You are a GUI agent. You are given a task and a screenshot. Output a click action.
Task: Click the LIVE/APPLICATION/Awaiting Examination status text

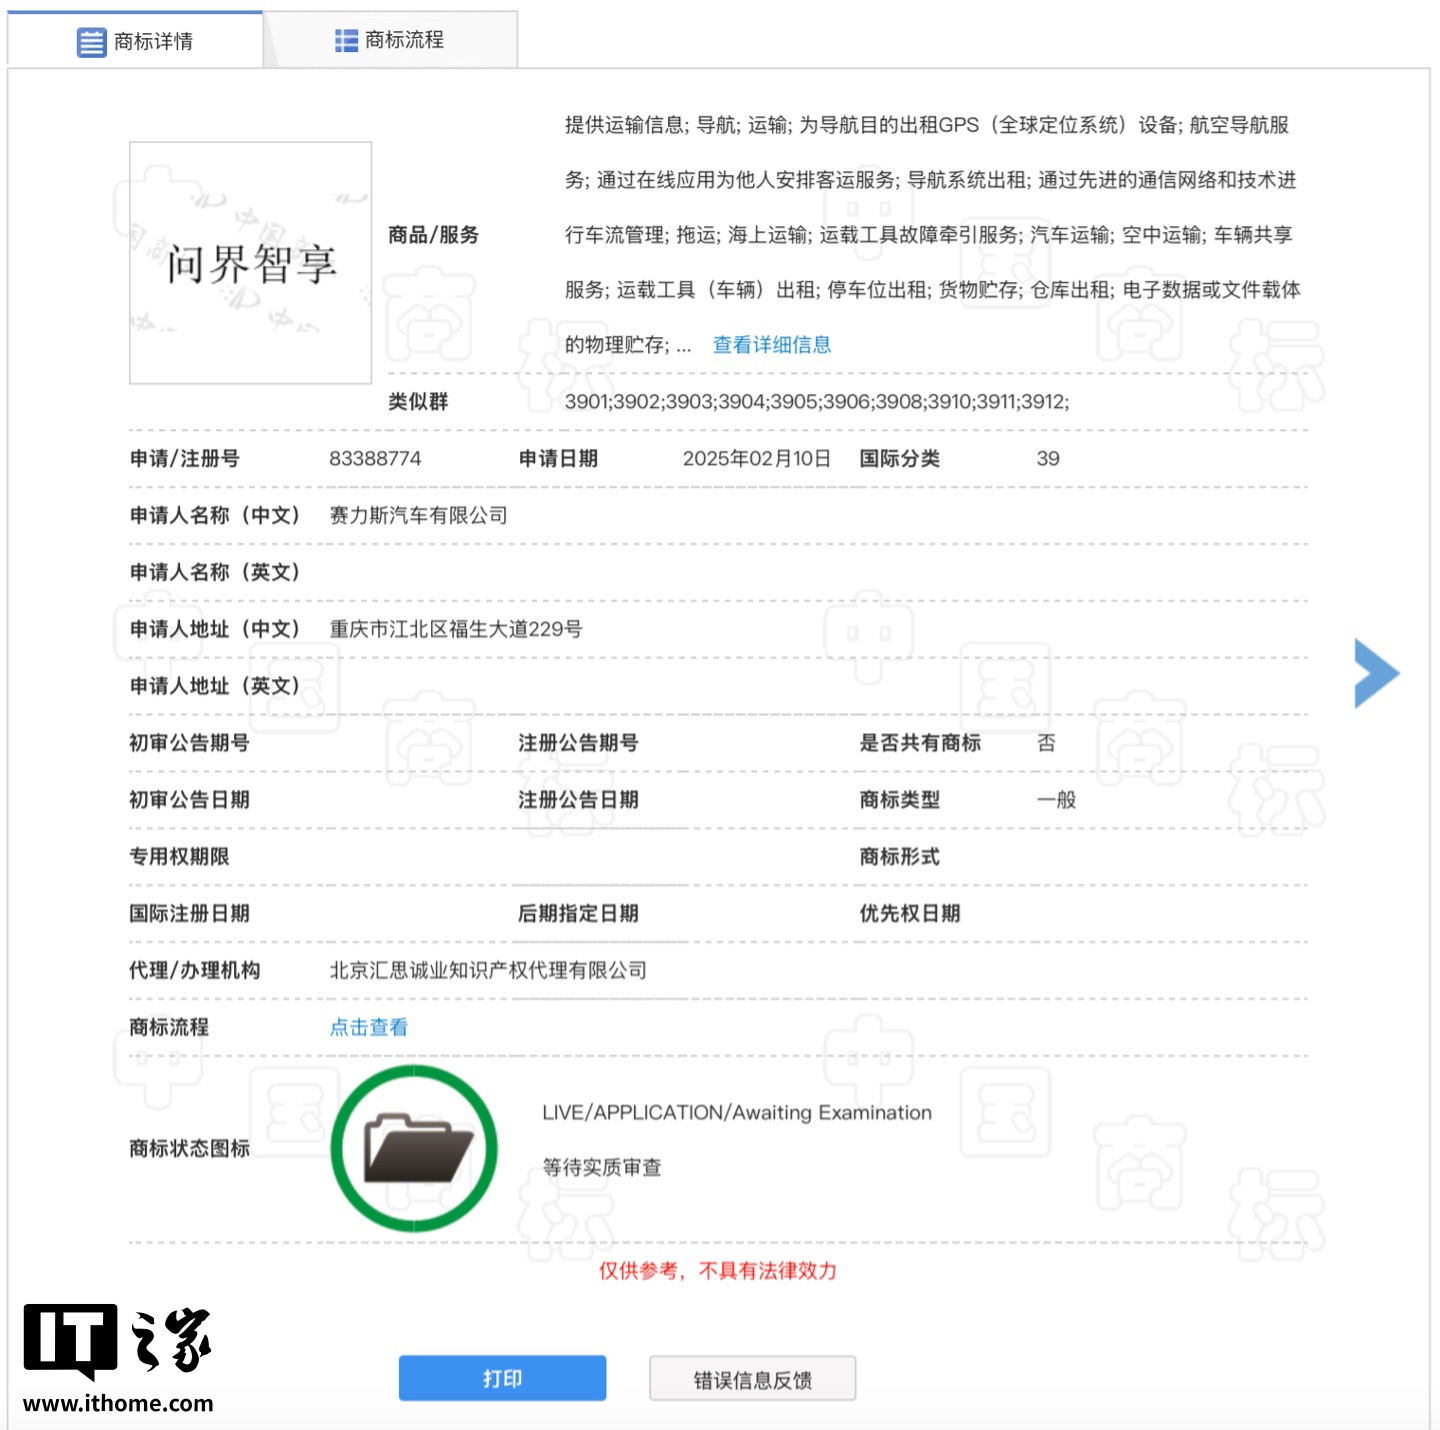pos(736,1113)
